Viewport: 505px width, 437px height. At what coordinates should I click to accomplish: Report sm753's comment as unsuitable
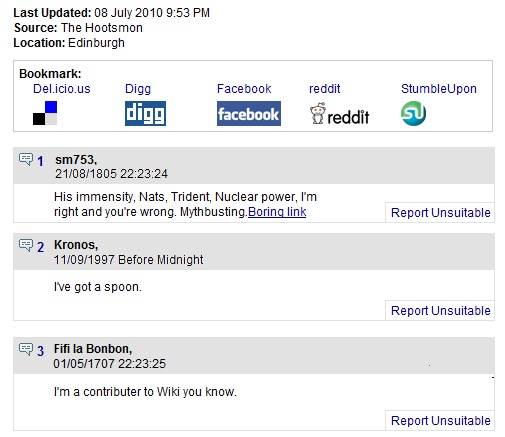(x=440, y=213)
